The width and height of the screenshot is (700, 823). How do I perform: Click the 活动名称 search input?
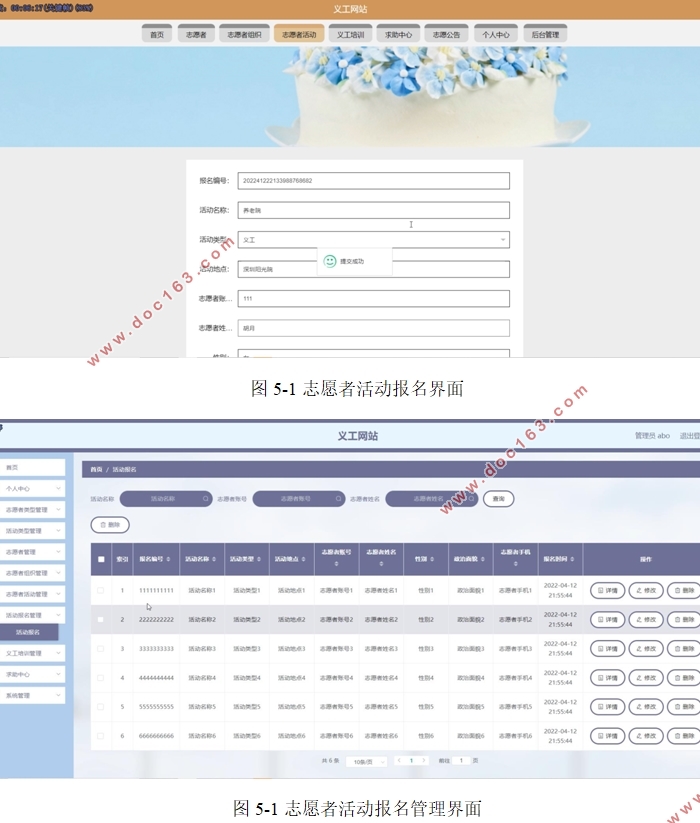pos(166,499)
